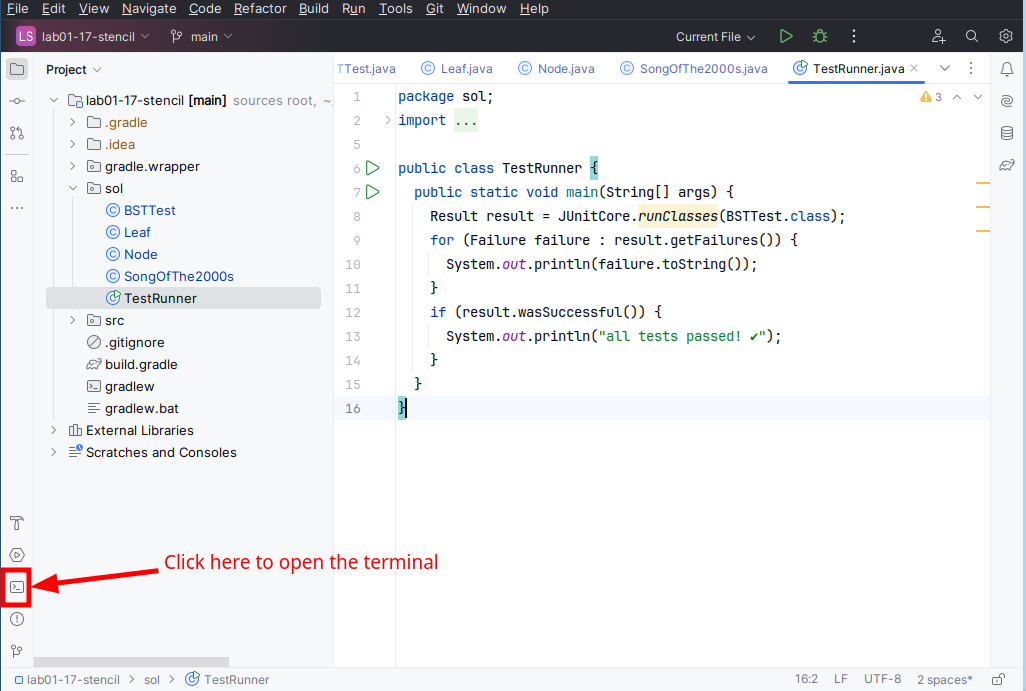Open the Structure tool window icon
1026x691 pixels.
pos(17,176)
